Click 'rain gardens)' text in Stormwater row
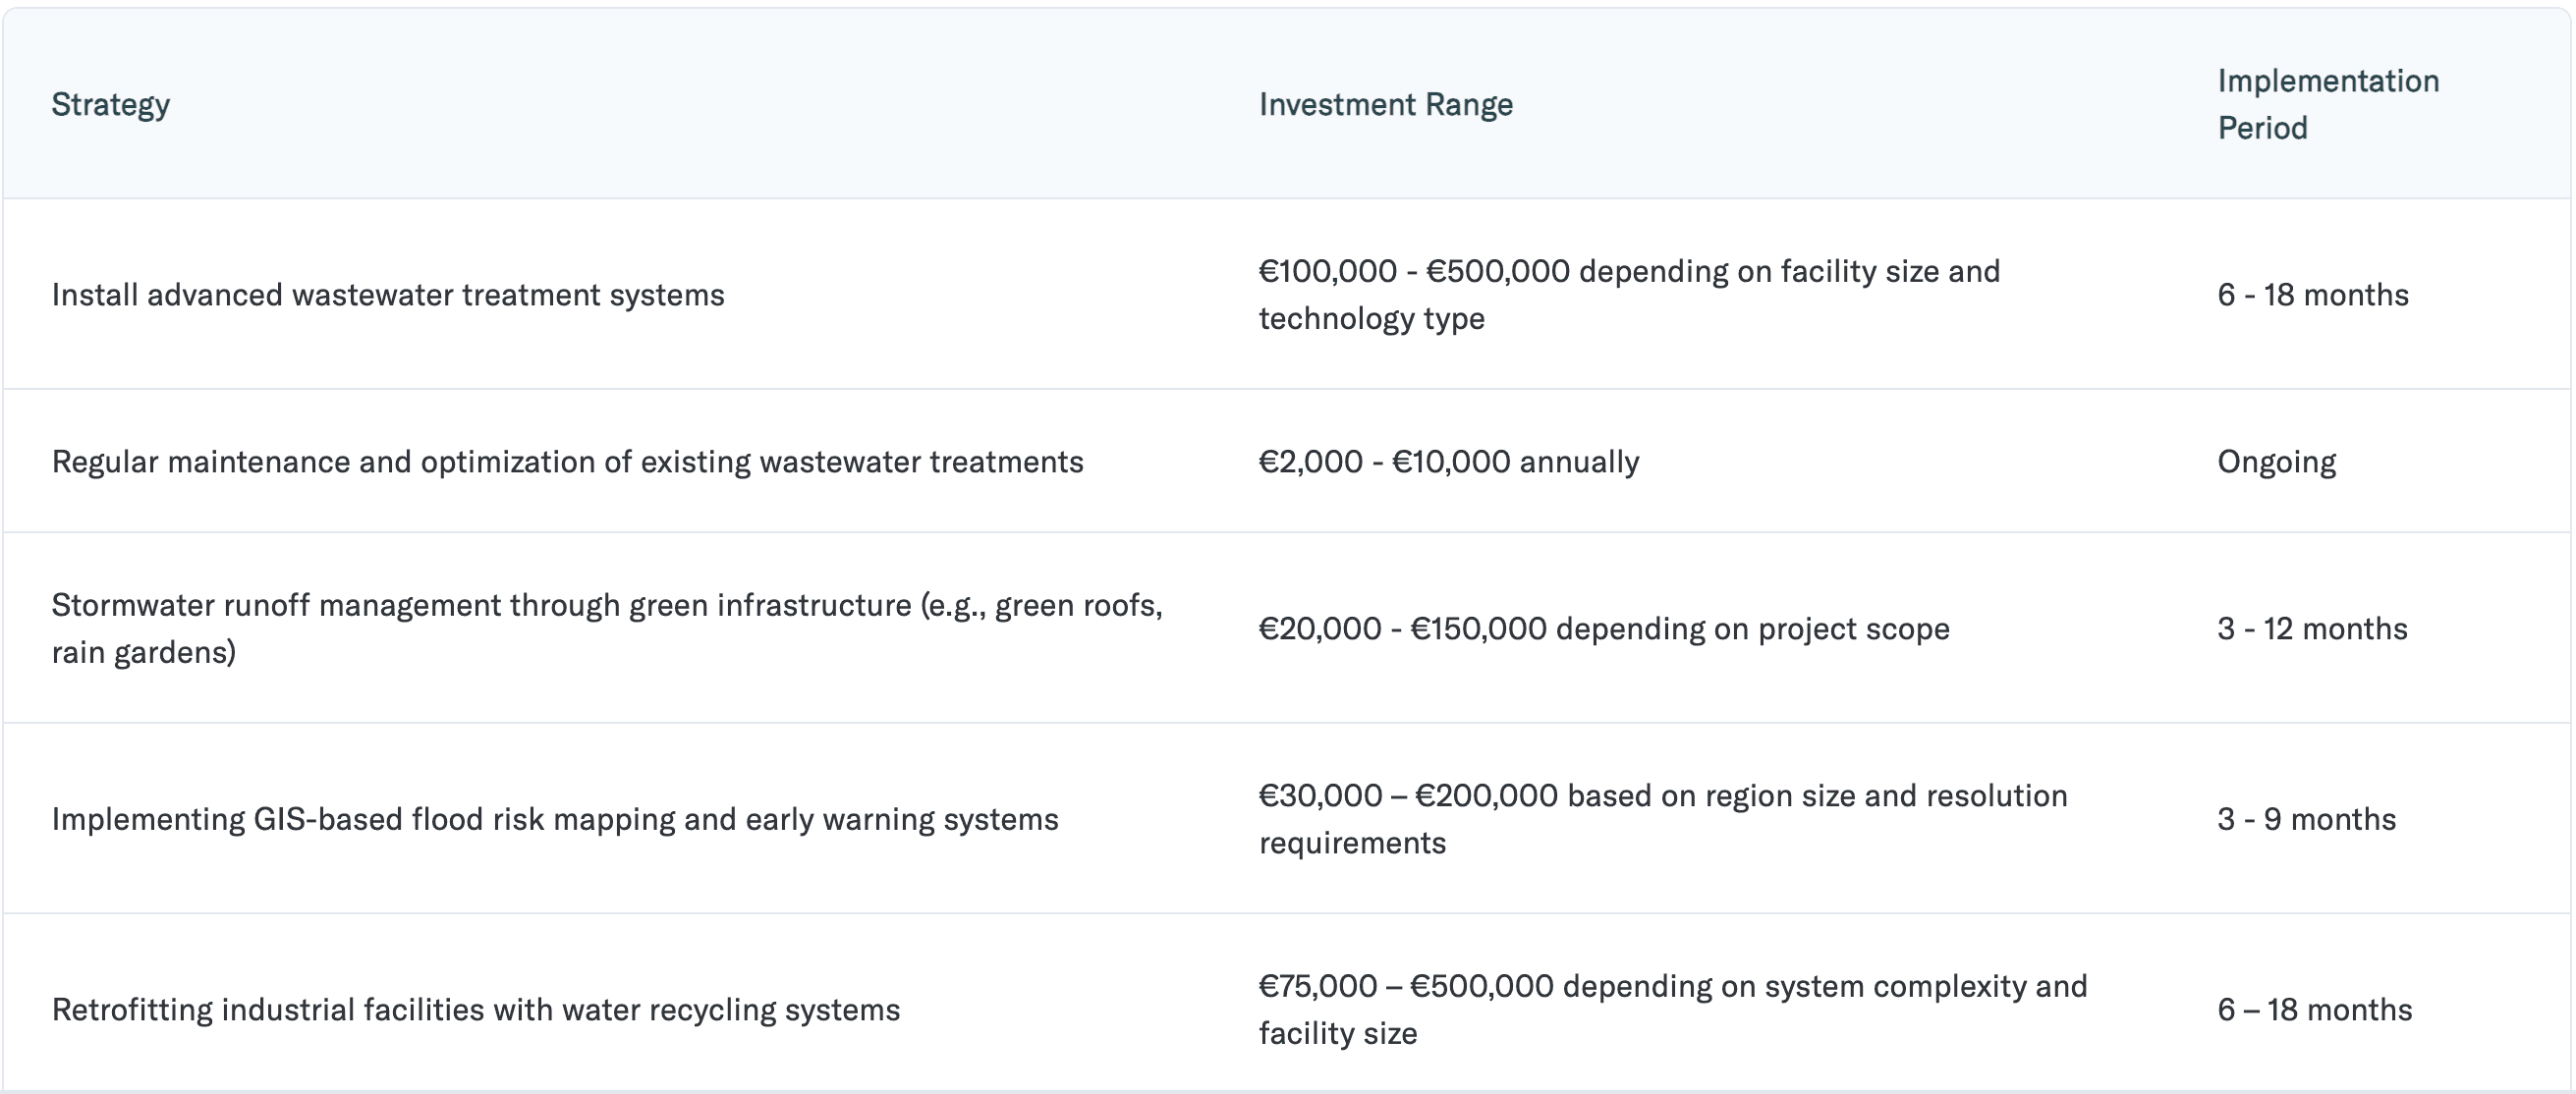 pos(144,653)
